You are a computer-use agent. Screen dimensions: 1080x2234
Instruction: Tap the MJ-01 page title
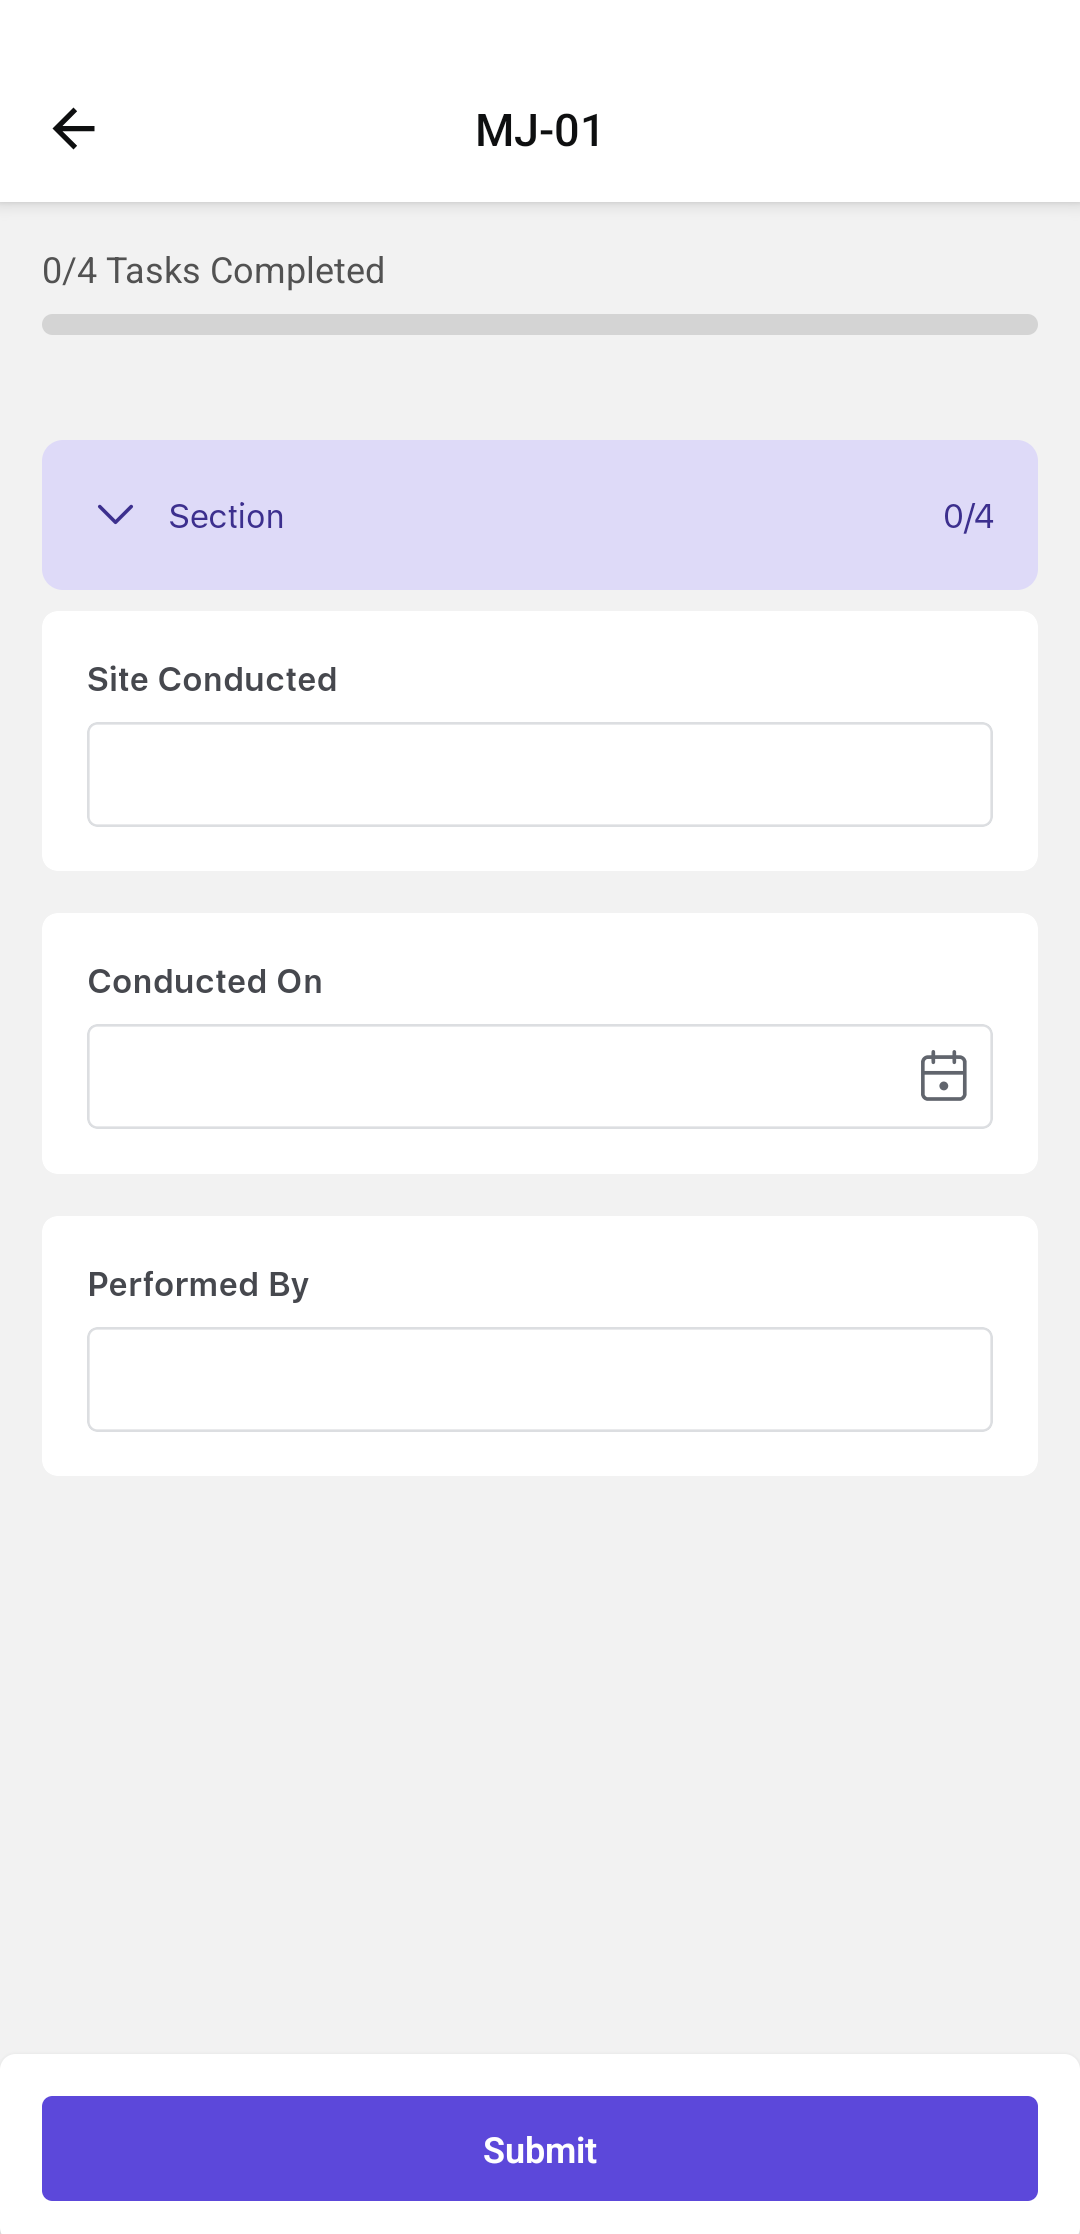[x=540, y=130]
